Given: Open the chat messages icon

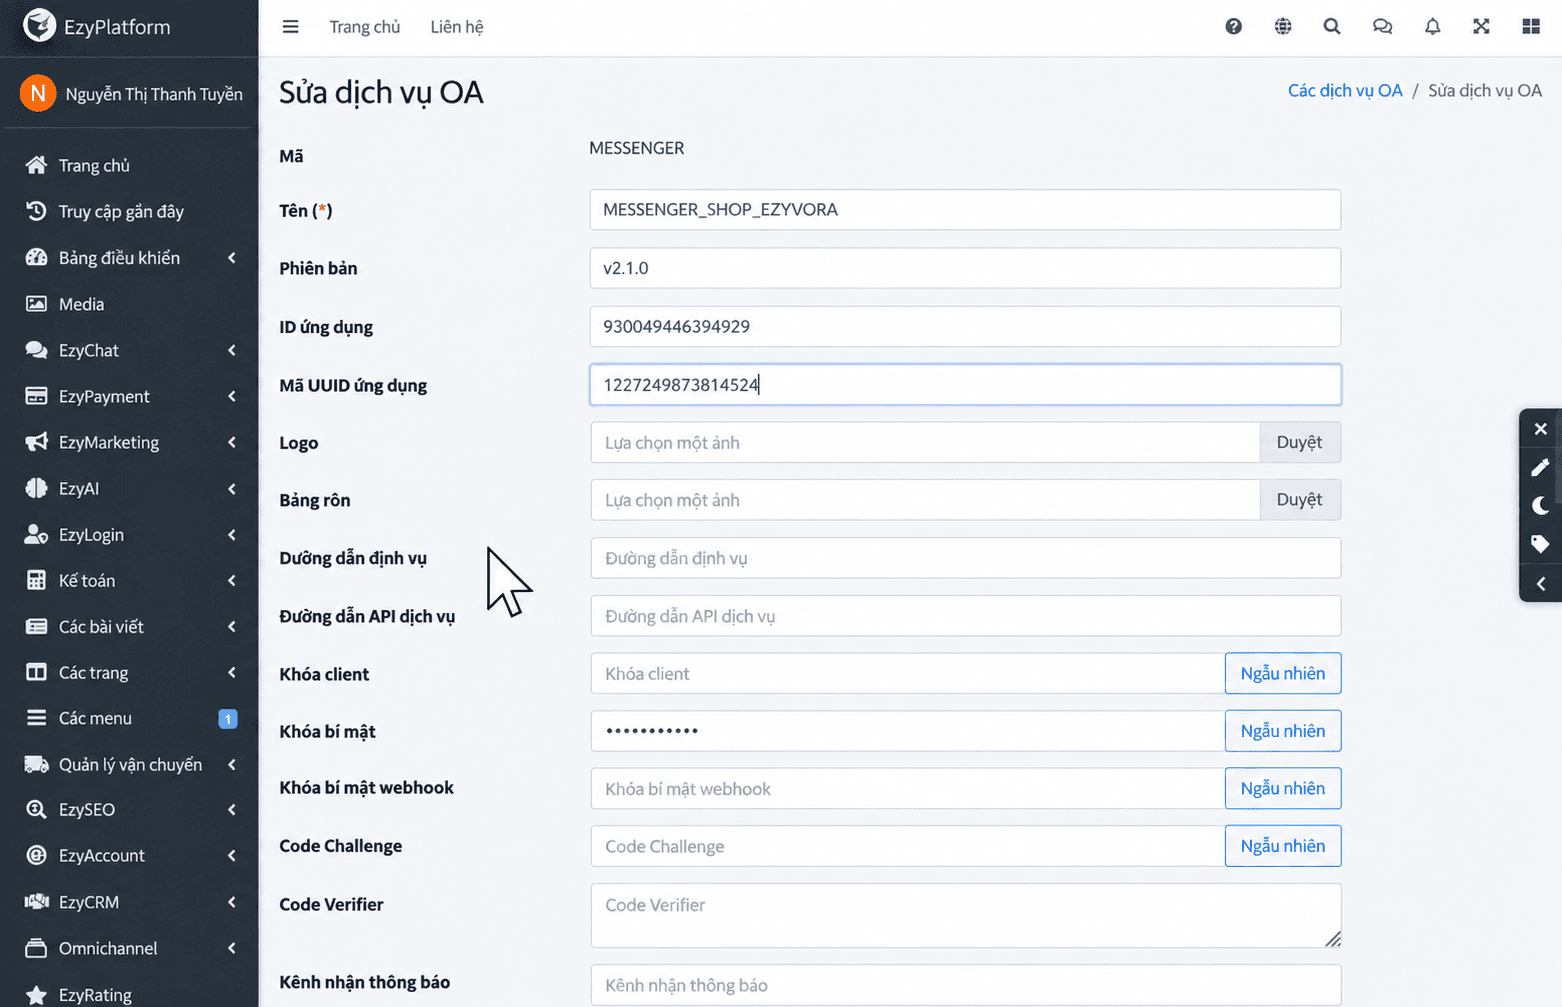Looking at the screenshot, I should (x=1382, y=27).
